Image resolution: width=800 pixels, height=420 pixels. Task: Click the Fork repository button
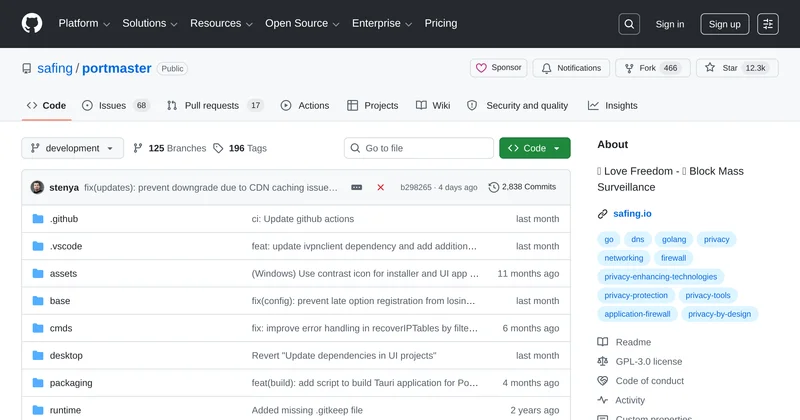(x=649, y=68)
